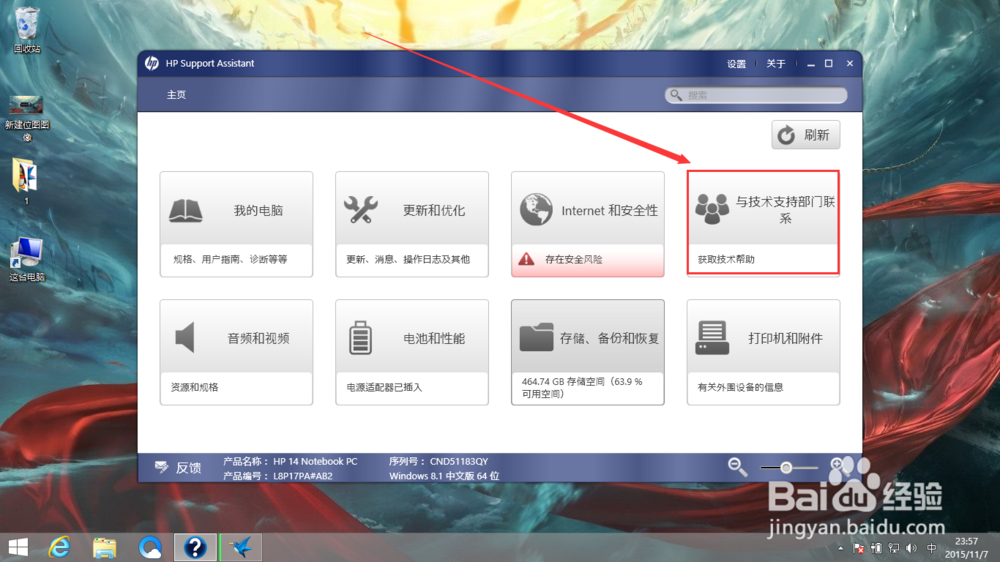
Task: Open the Internet 和安全性 tile label
Action: coord(609,211)
